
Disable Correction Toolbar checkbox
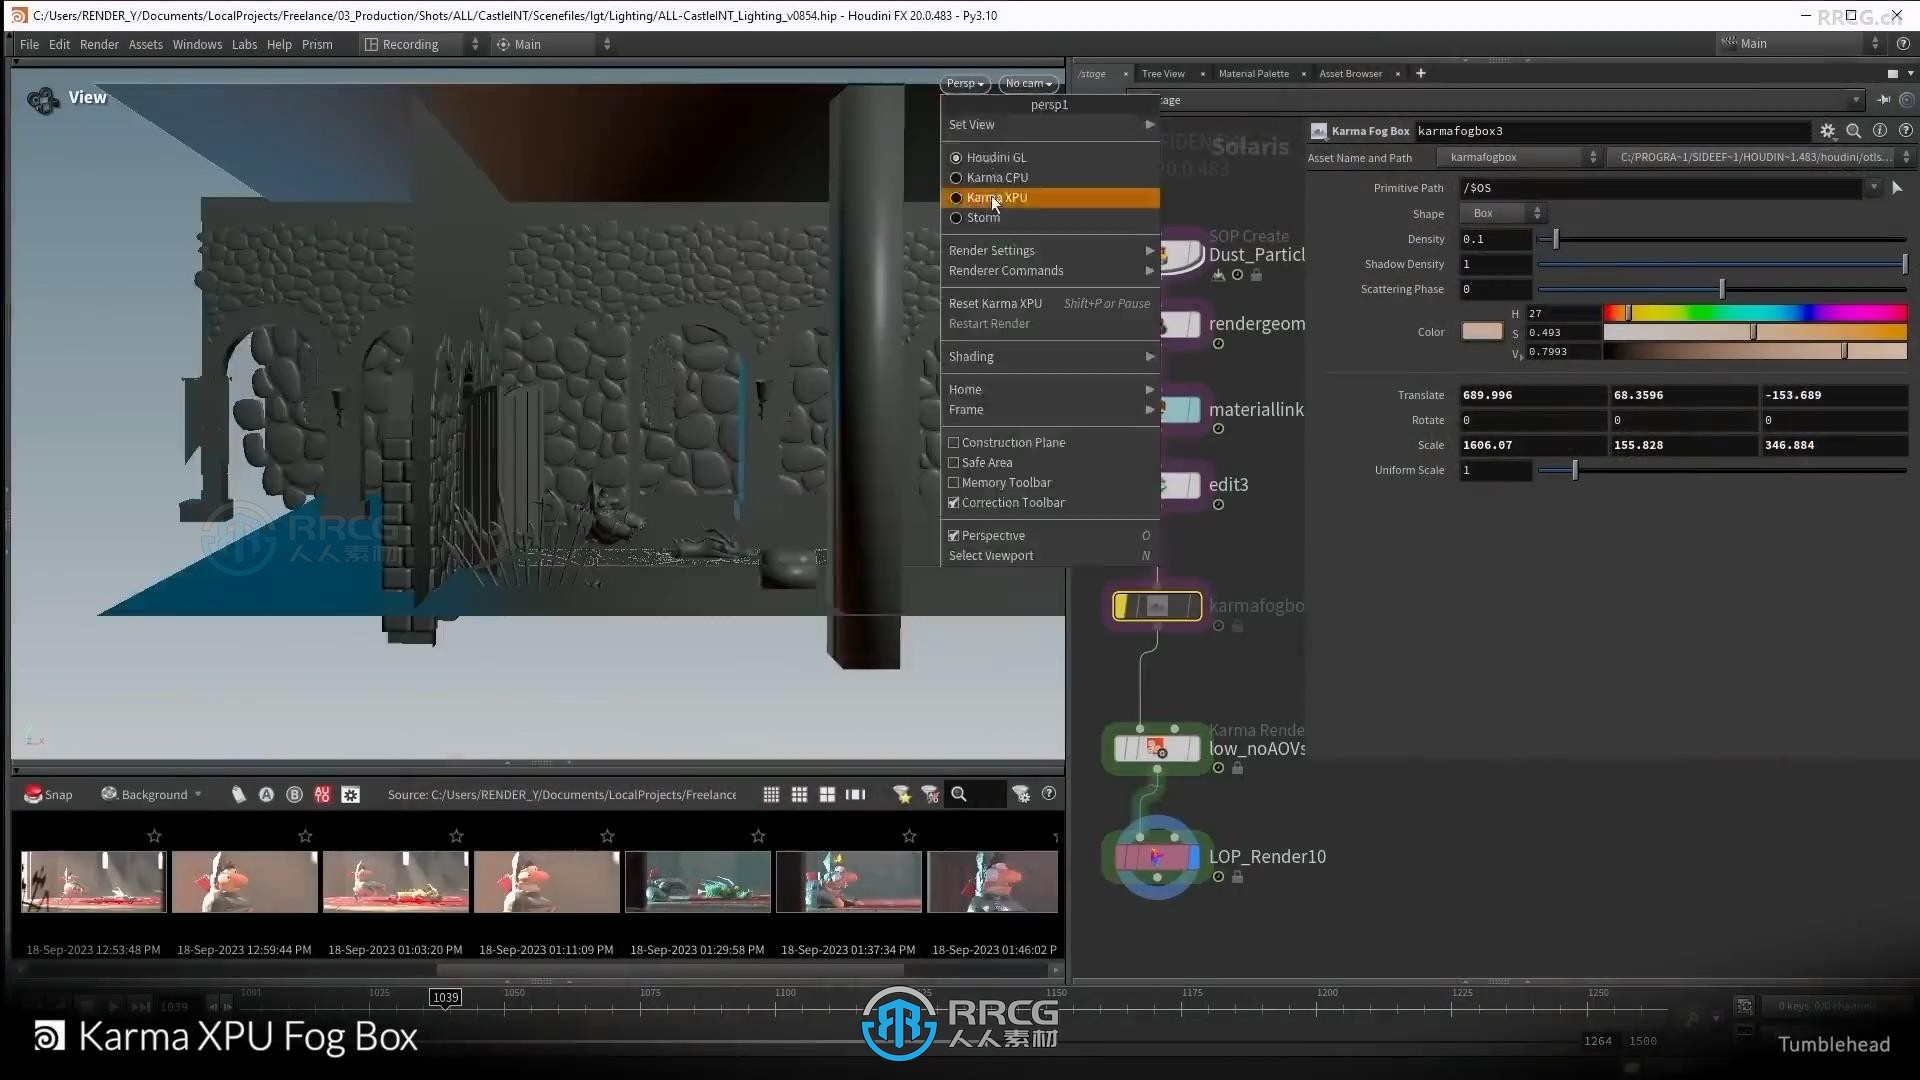click(x=954, y=503)
